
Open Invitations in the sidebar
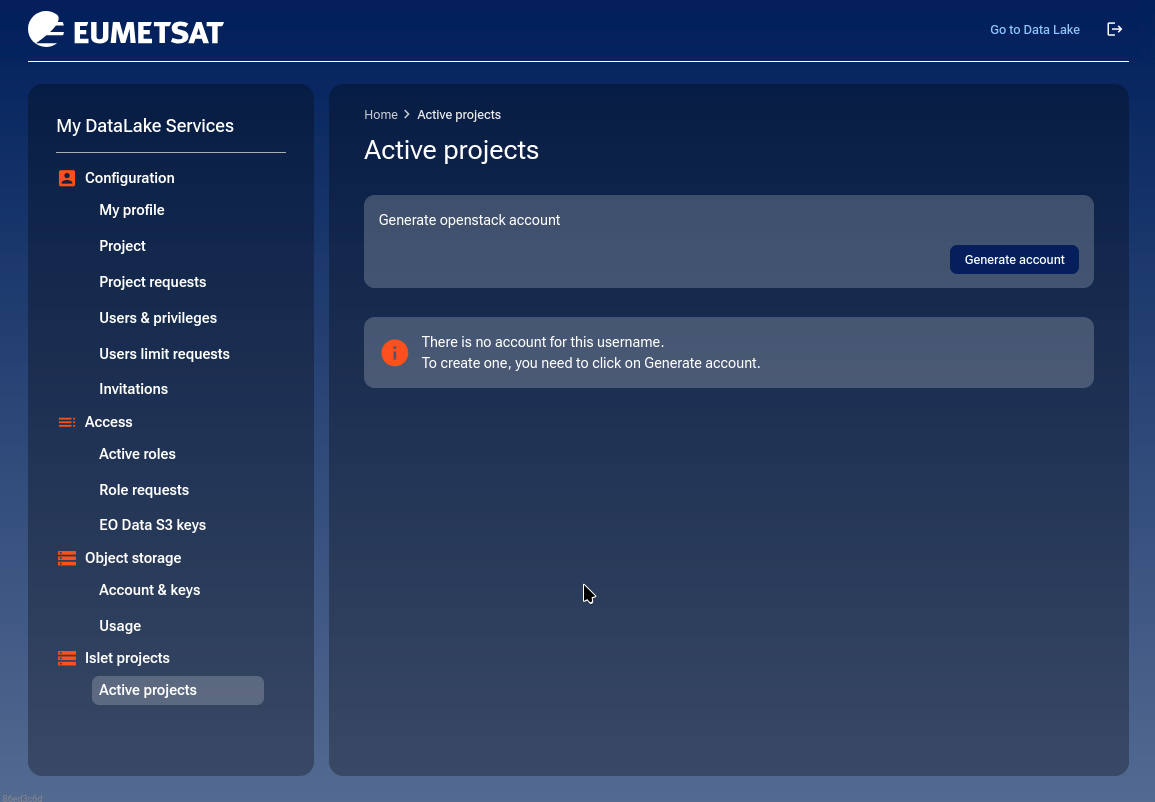point(133,389)
